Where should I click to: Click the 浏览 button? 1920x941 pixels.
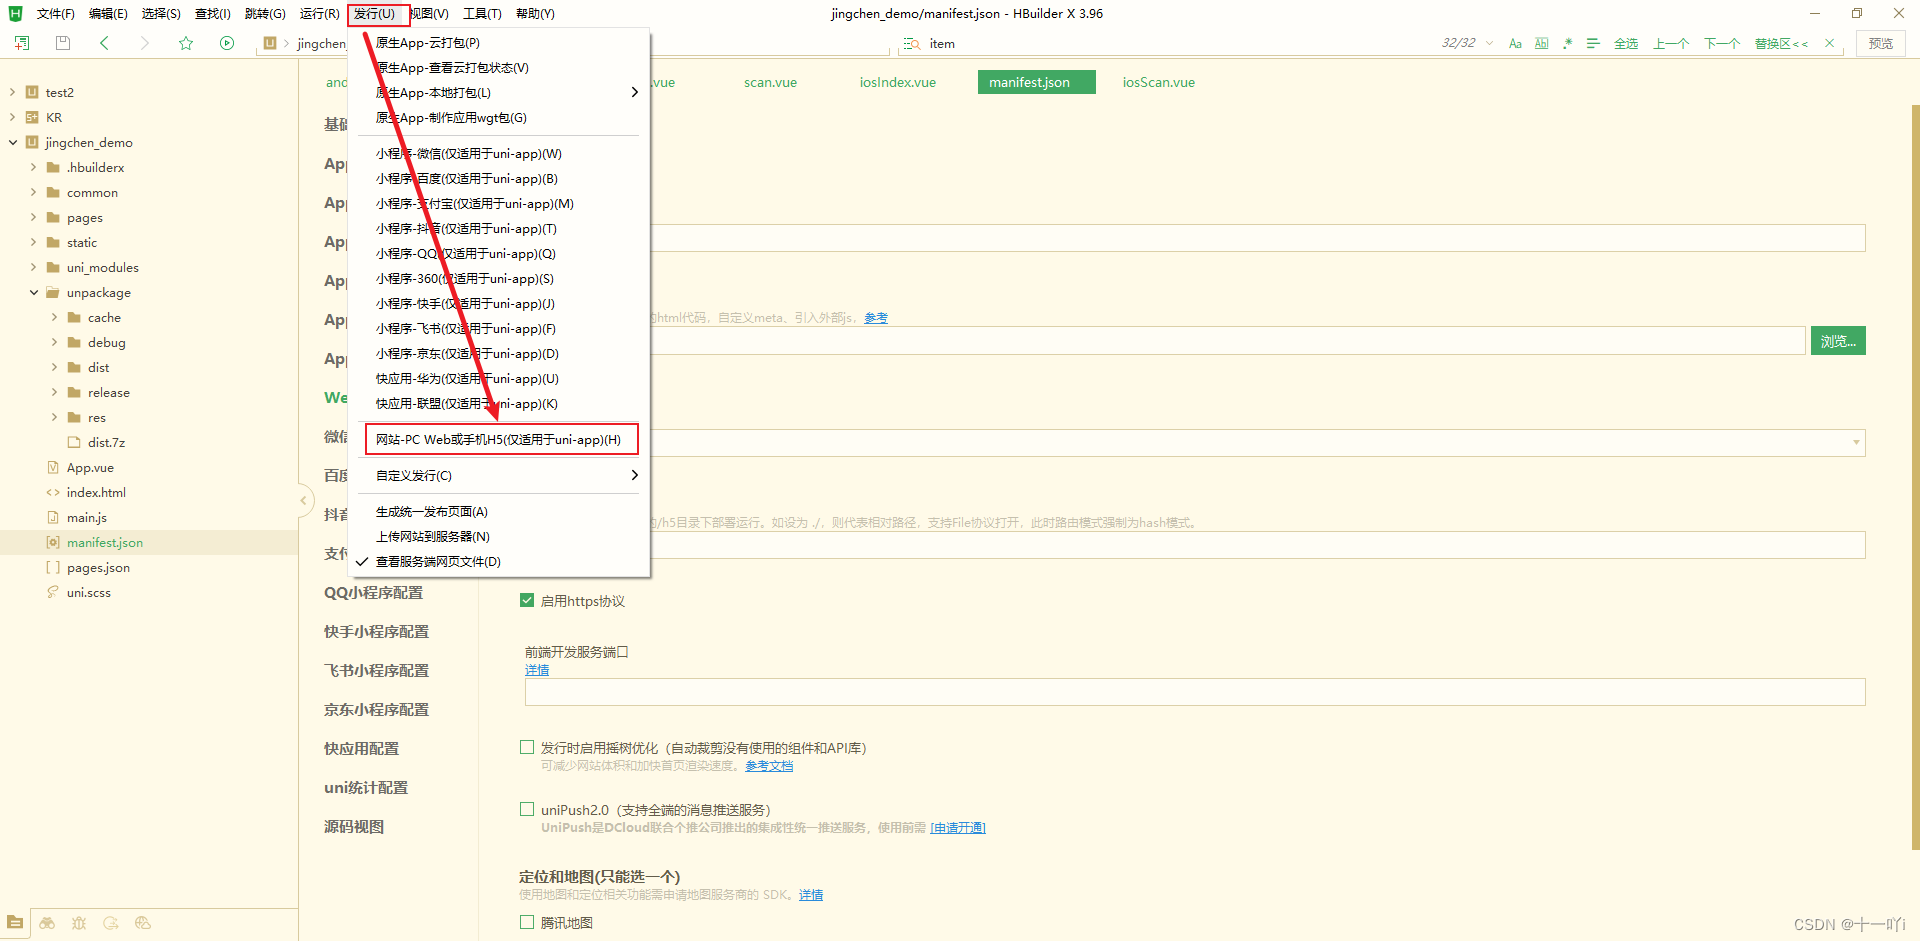1838,340
